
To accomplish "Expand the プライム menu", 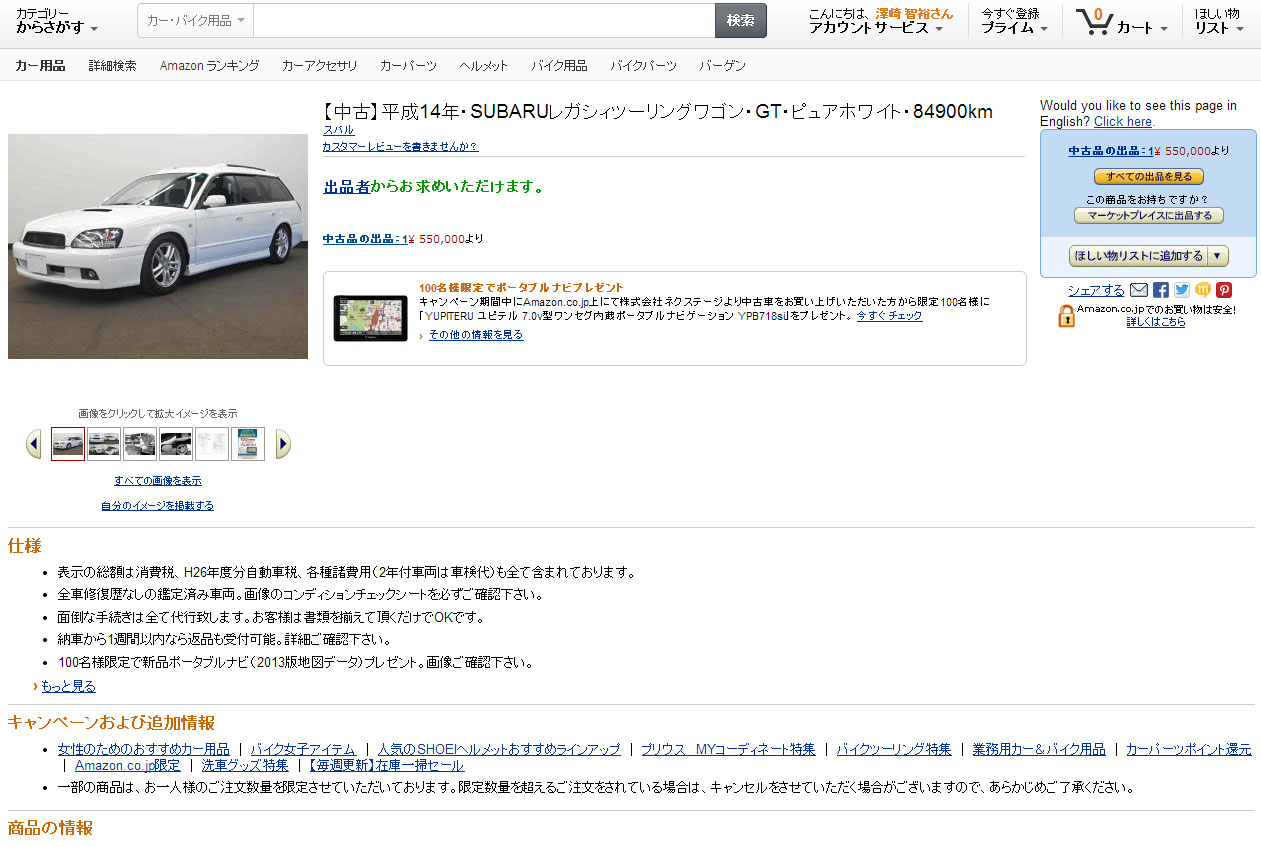I will (x=1014, y=28).
